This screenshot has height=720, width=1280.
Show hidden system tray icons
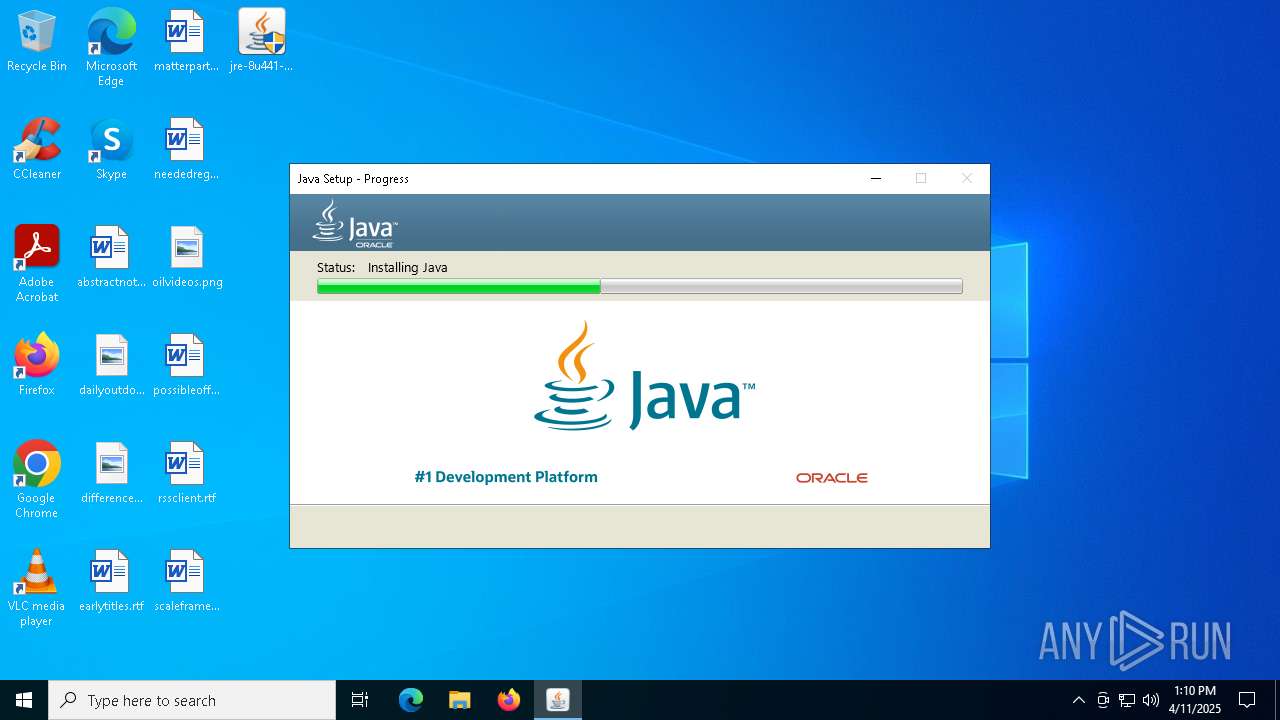point(1078,700)
